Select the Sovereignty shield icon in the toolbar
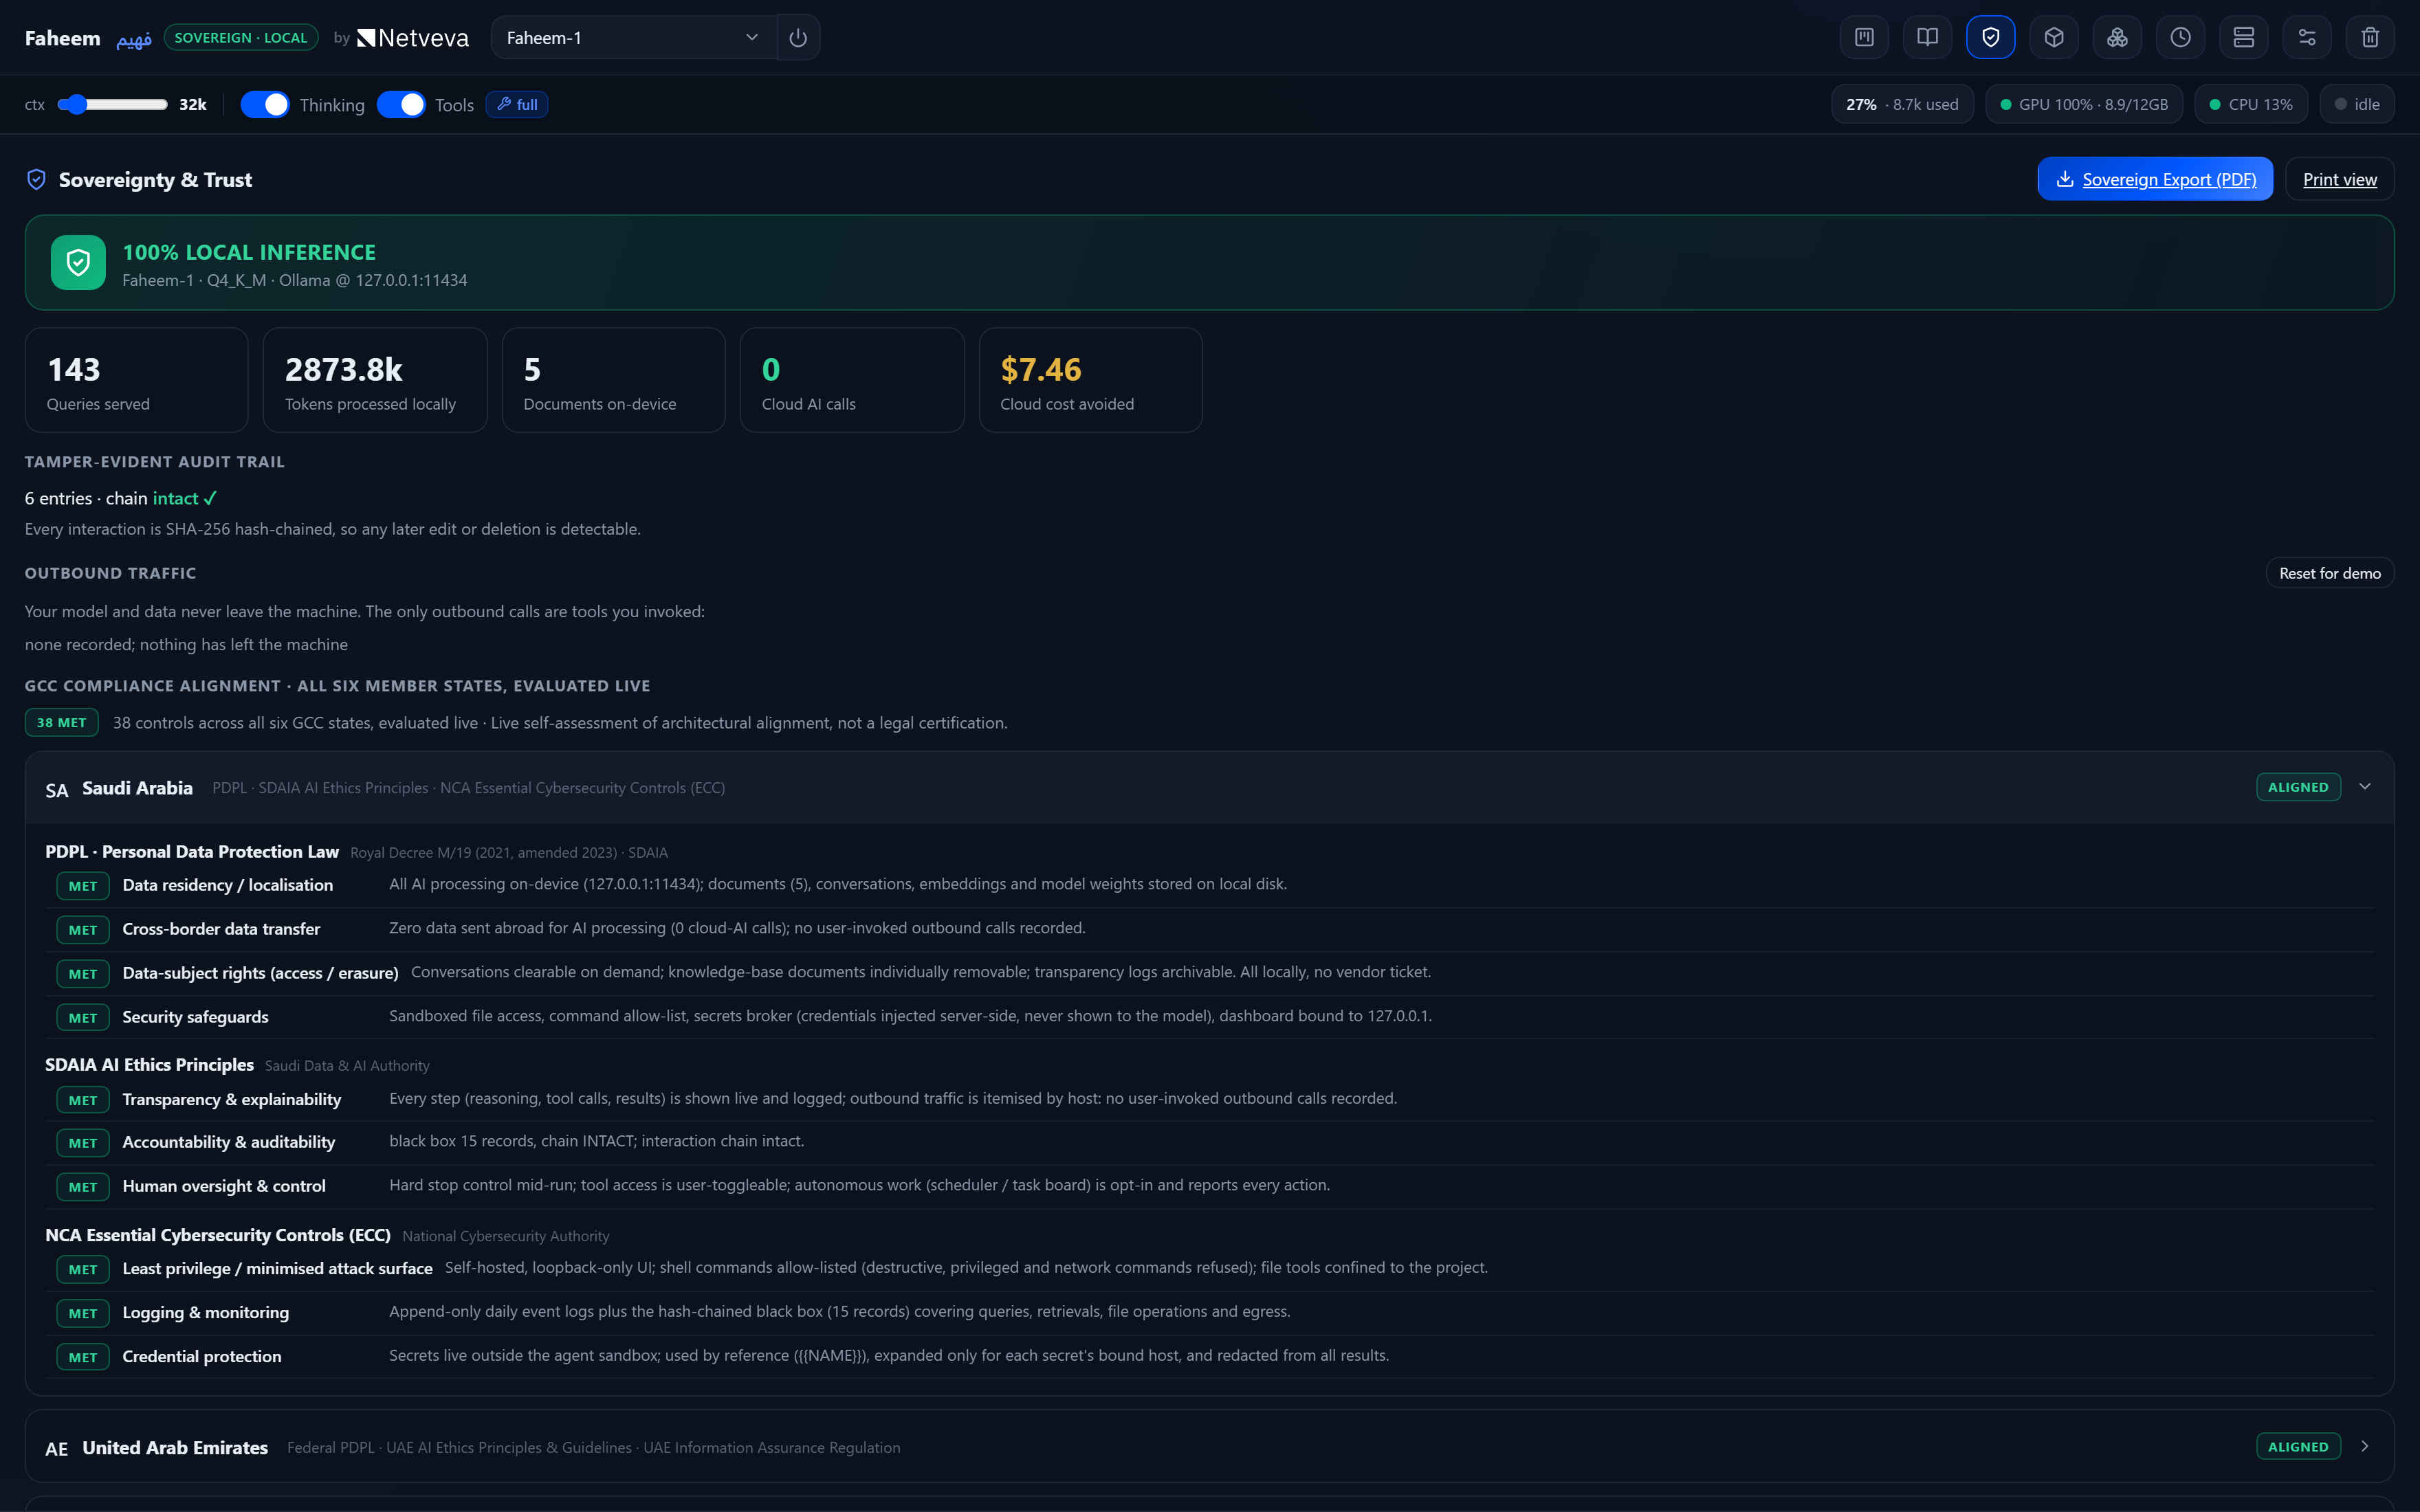The width and height of the screenshot is (2420, 1512). (x=1990, y=37)
